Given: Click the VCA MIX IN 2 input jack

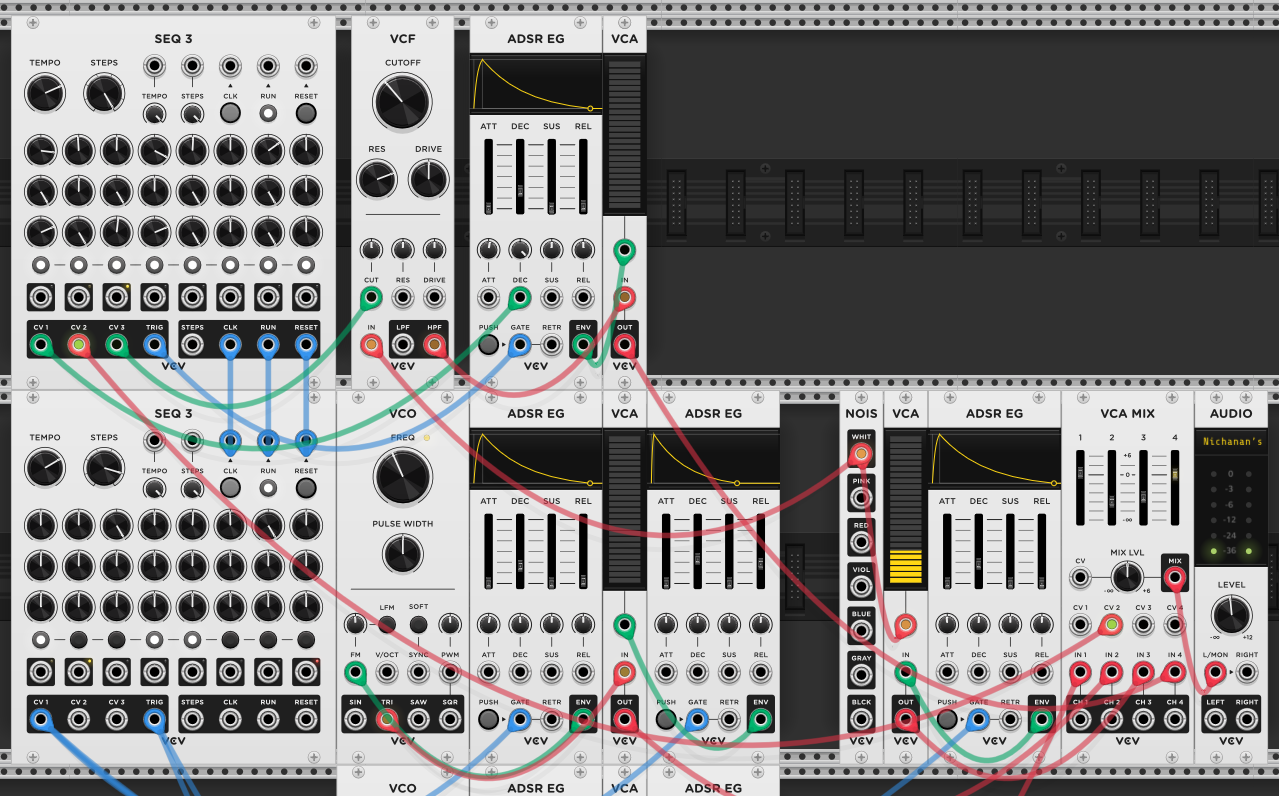Looking at the screenshot, I should pyautogui.click(x=1111, y=672).
